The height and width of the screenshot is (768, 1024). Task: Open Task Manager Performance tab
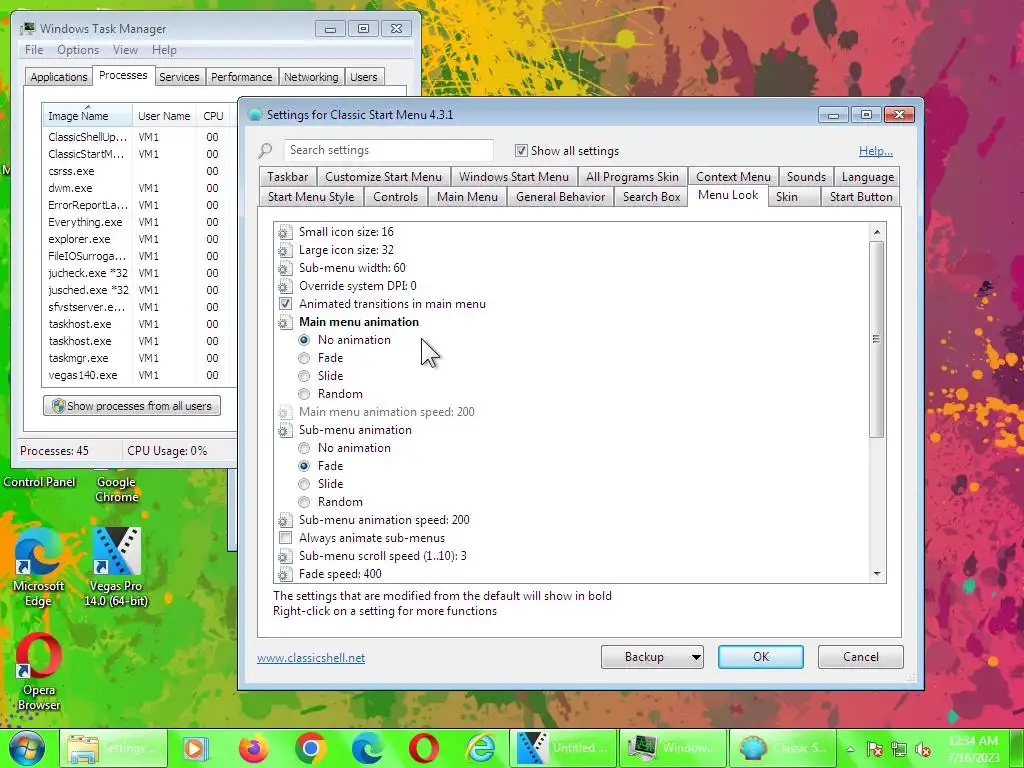point(242,77)
